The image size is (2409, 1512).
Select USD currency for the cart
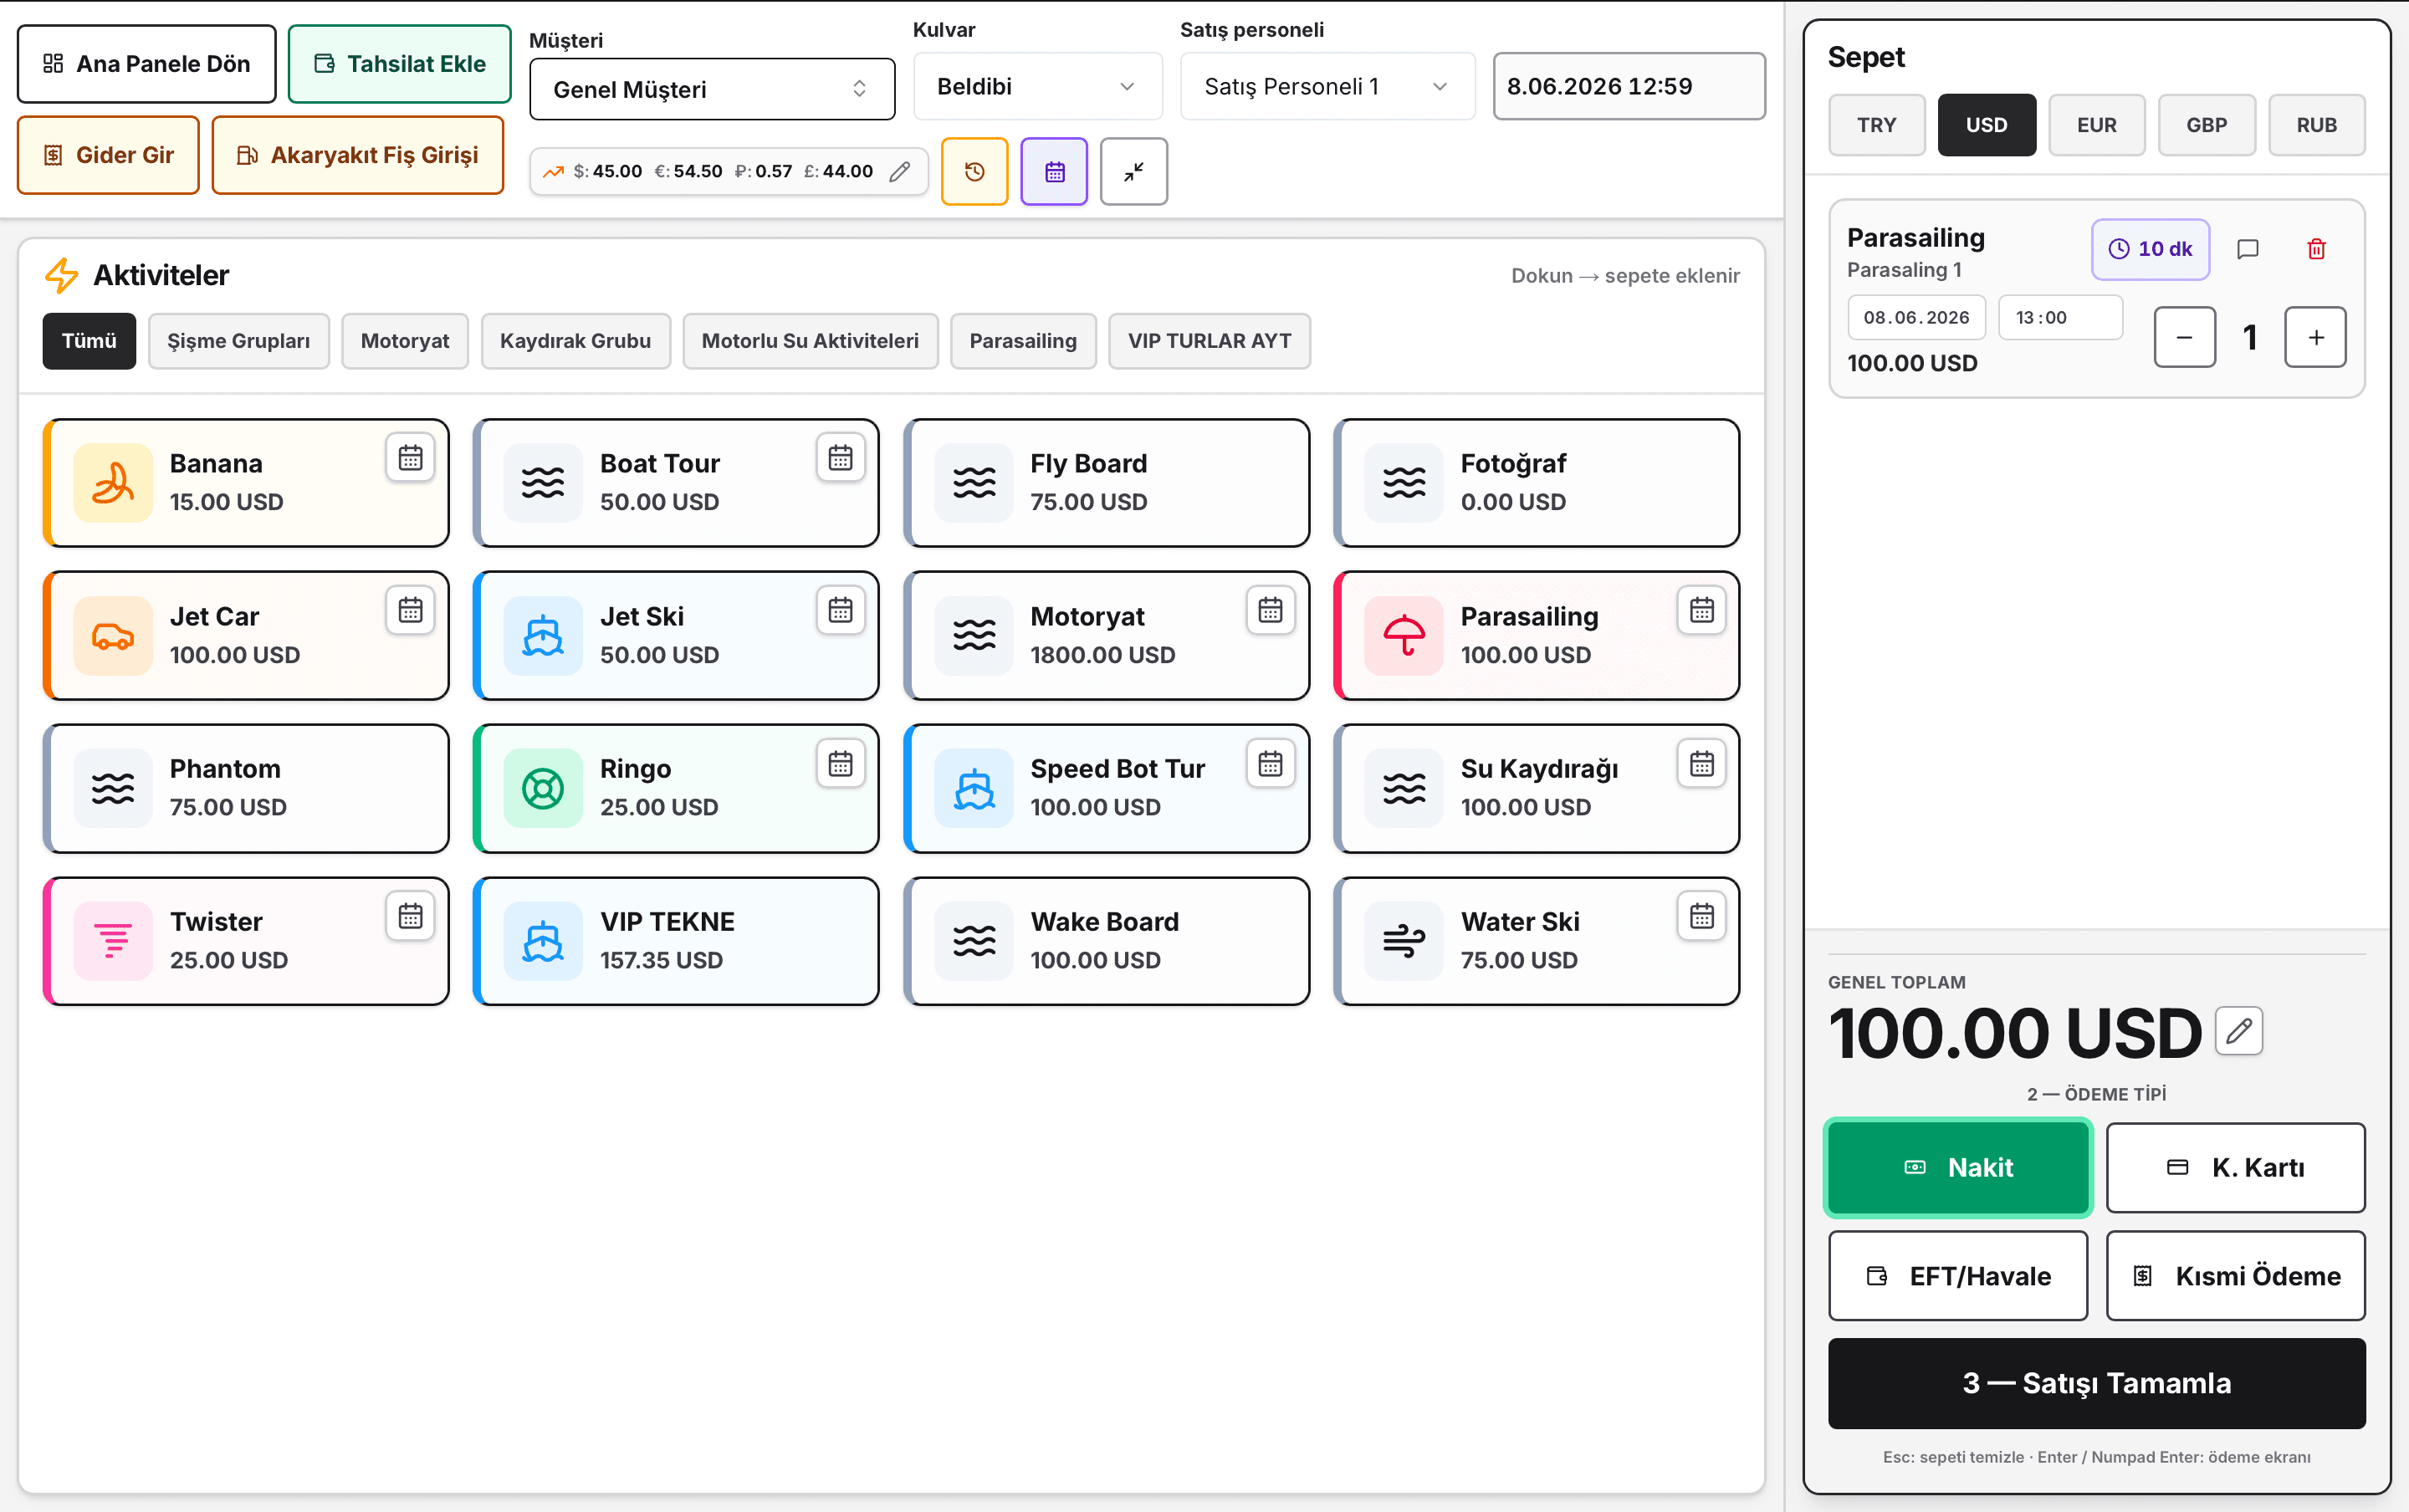pos(1986,125)
